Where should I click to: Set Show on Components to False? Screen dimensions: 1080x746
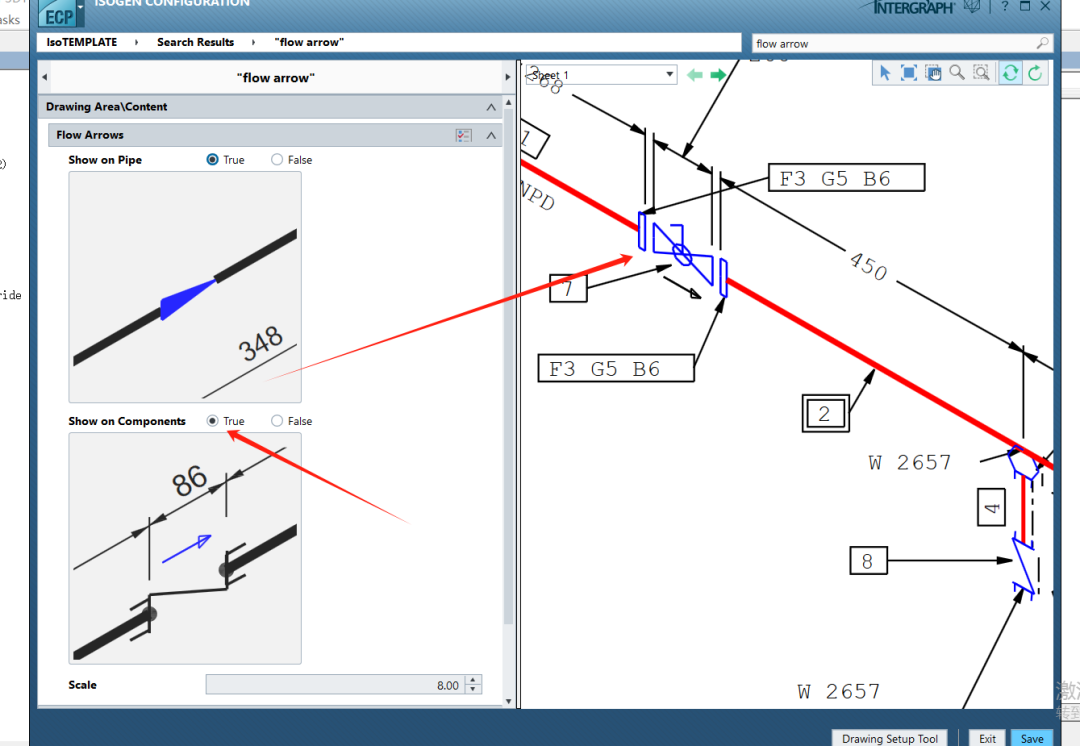277,420
